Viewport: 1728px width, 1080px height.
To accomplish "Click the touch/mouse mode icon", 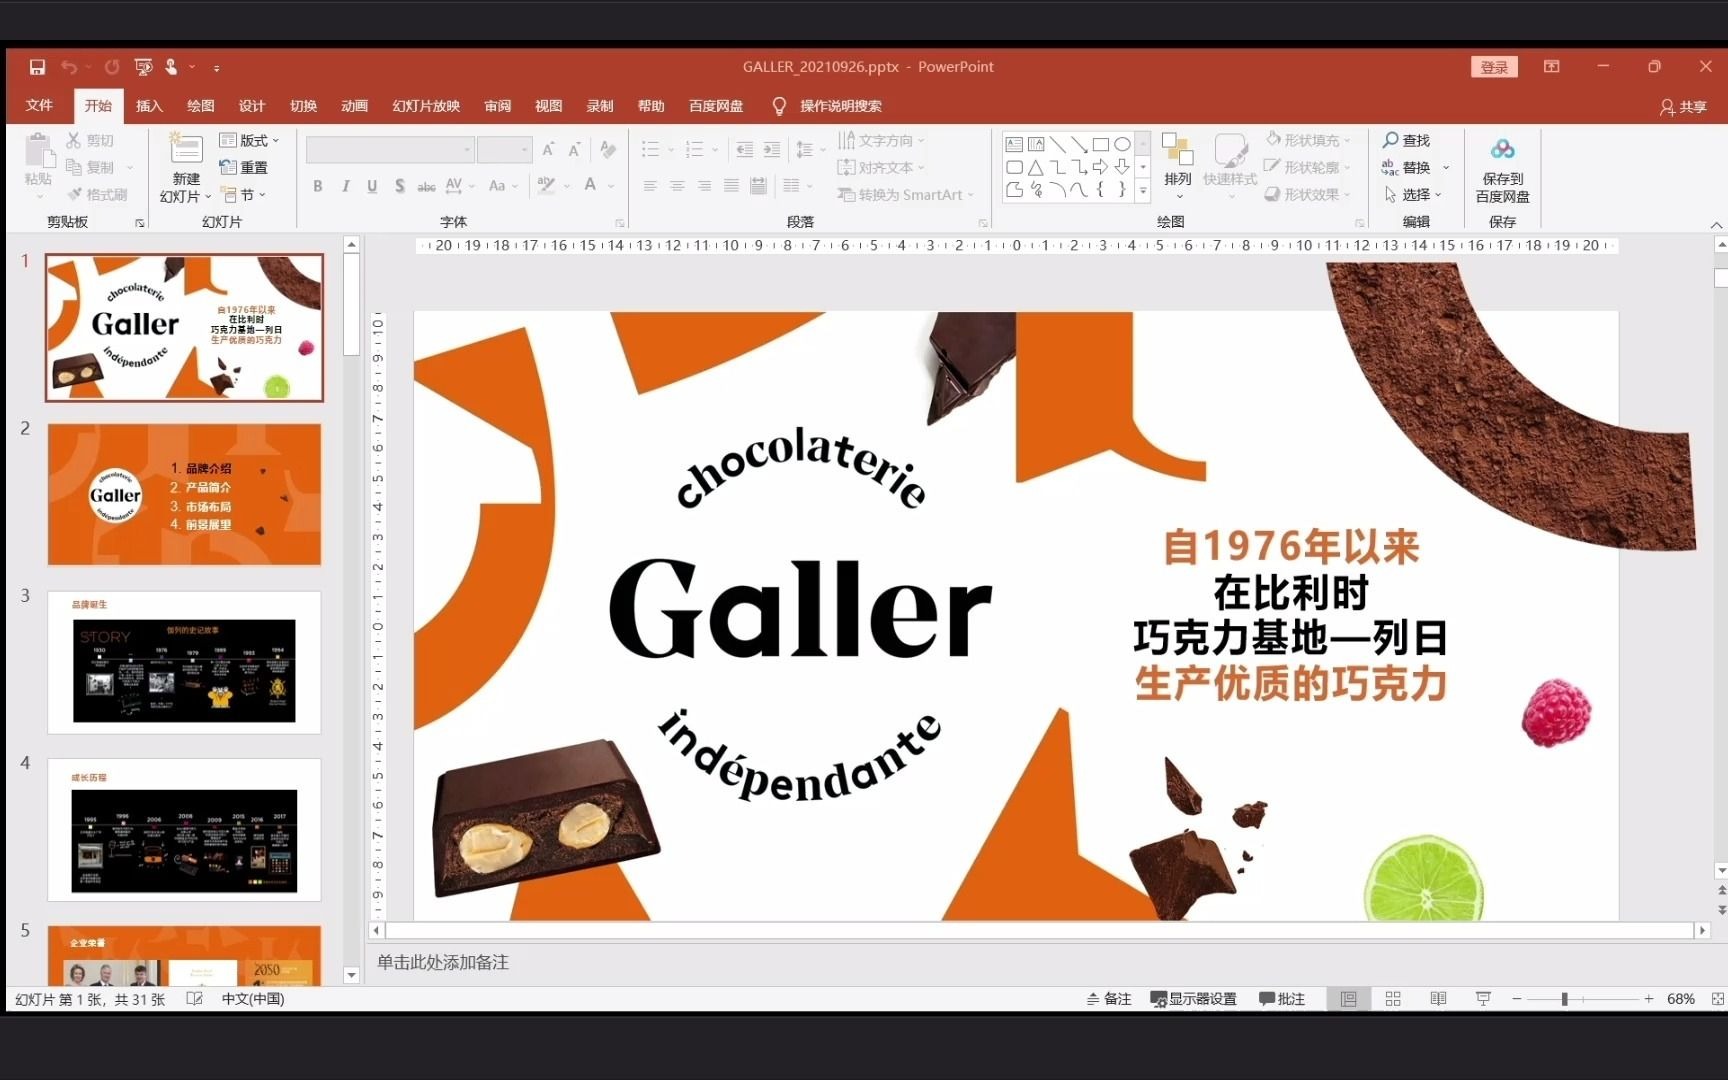I will pyautogui.click(x=171, y=67).
